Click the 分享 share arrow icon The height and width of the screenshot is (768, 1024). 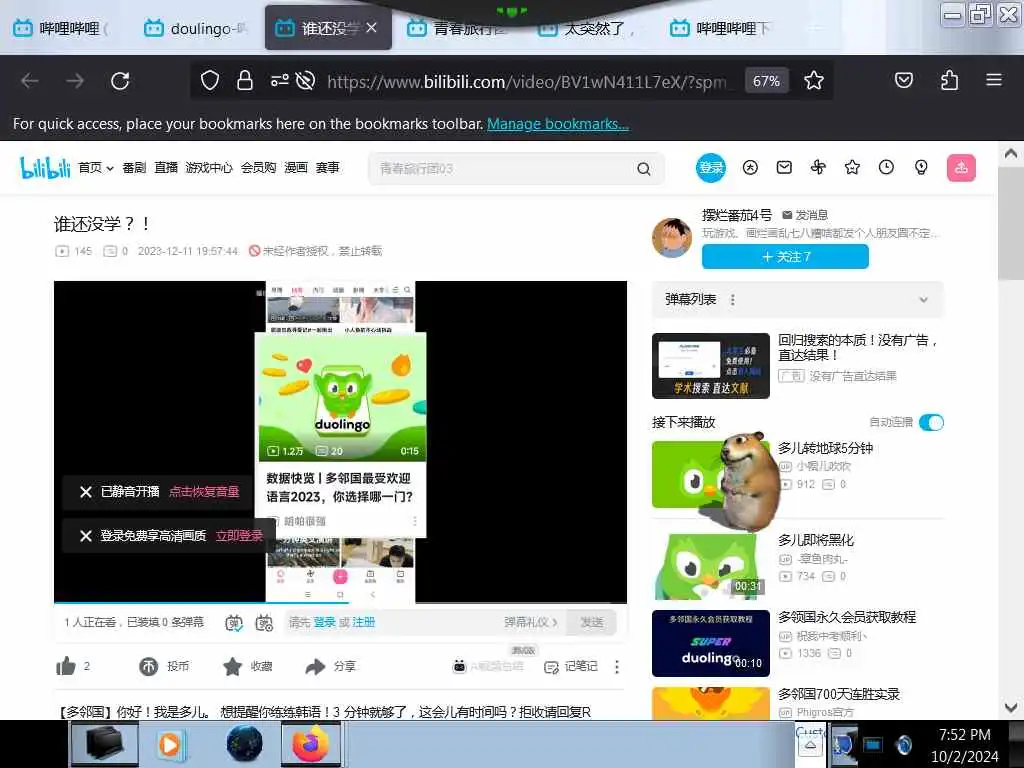coord(315,666)
